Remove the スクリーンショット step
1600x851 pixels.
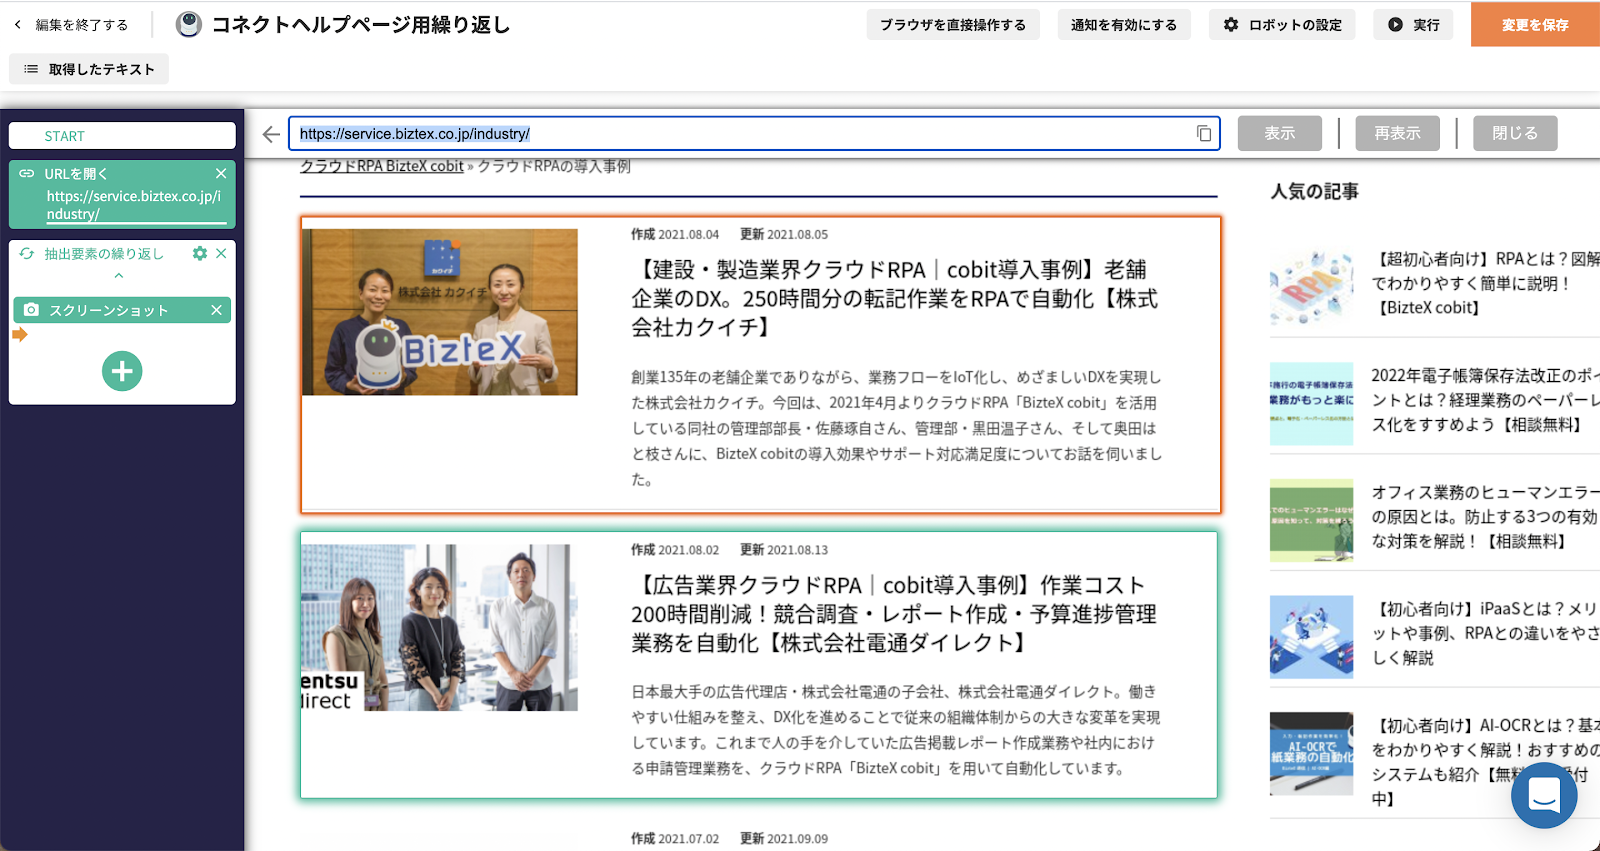pos(216,310)
